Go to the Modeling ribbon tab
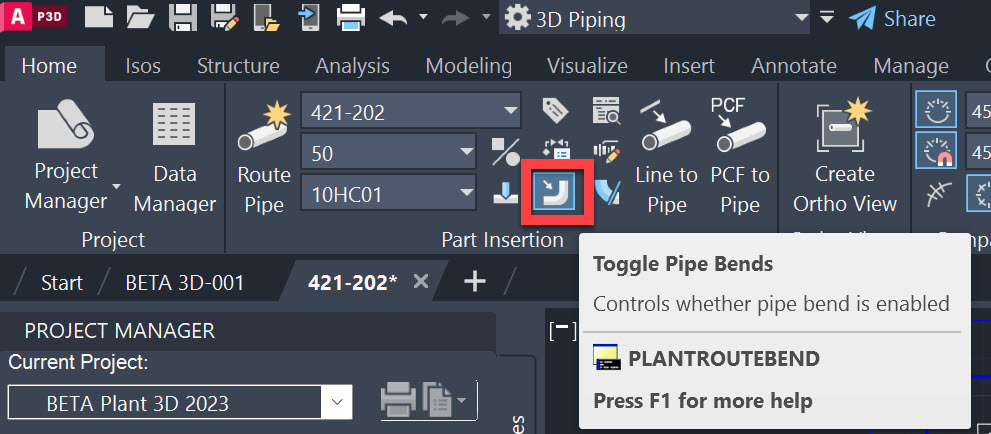 point(469,66)
